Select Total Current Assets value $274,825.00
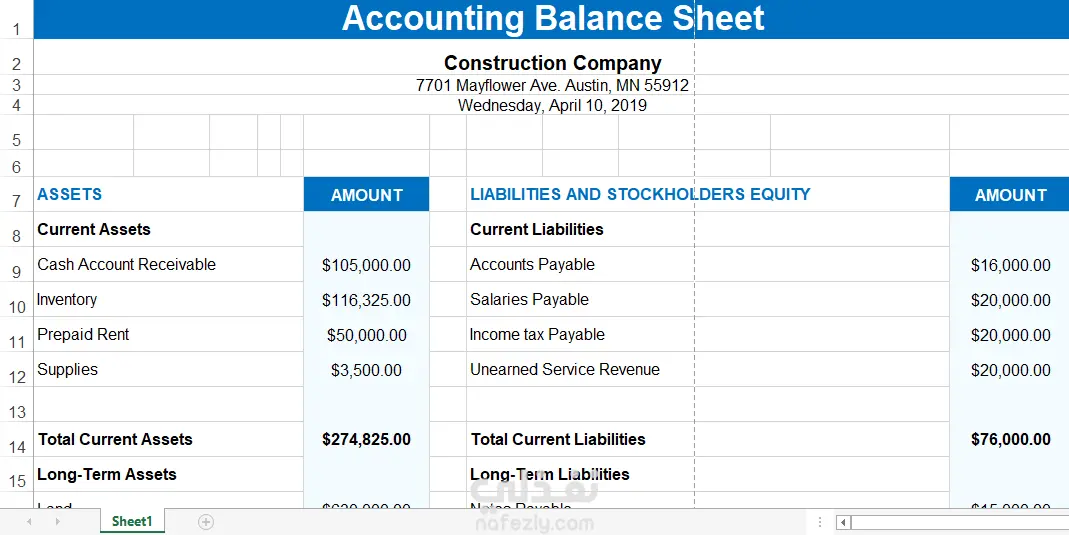Viewport: 1069px width, 535px height. click(367, 440)
